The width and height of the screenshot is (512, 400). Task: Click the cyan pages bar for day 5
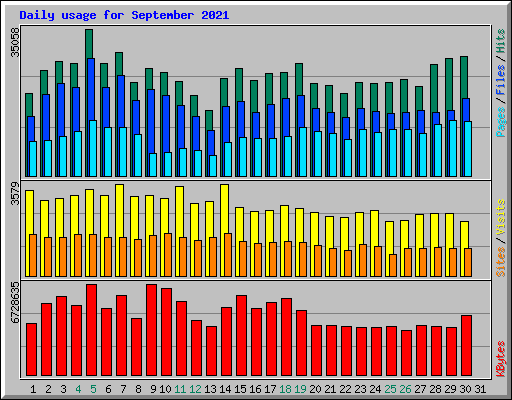93,149
